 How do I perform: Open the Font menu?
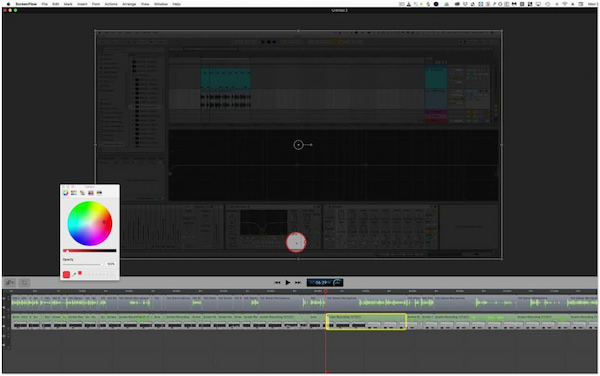point(96,4)
